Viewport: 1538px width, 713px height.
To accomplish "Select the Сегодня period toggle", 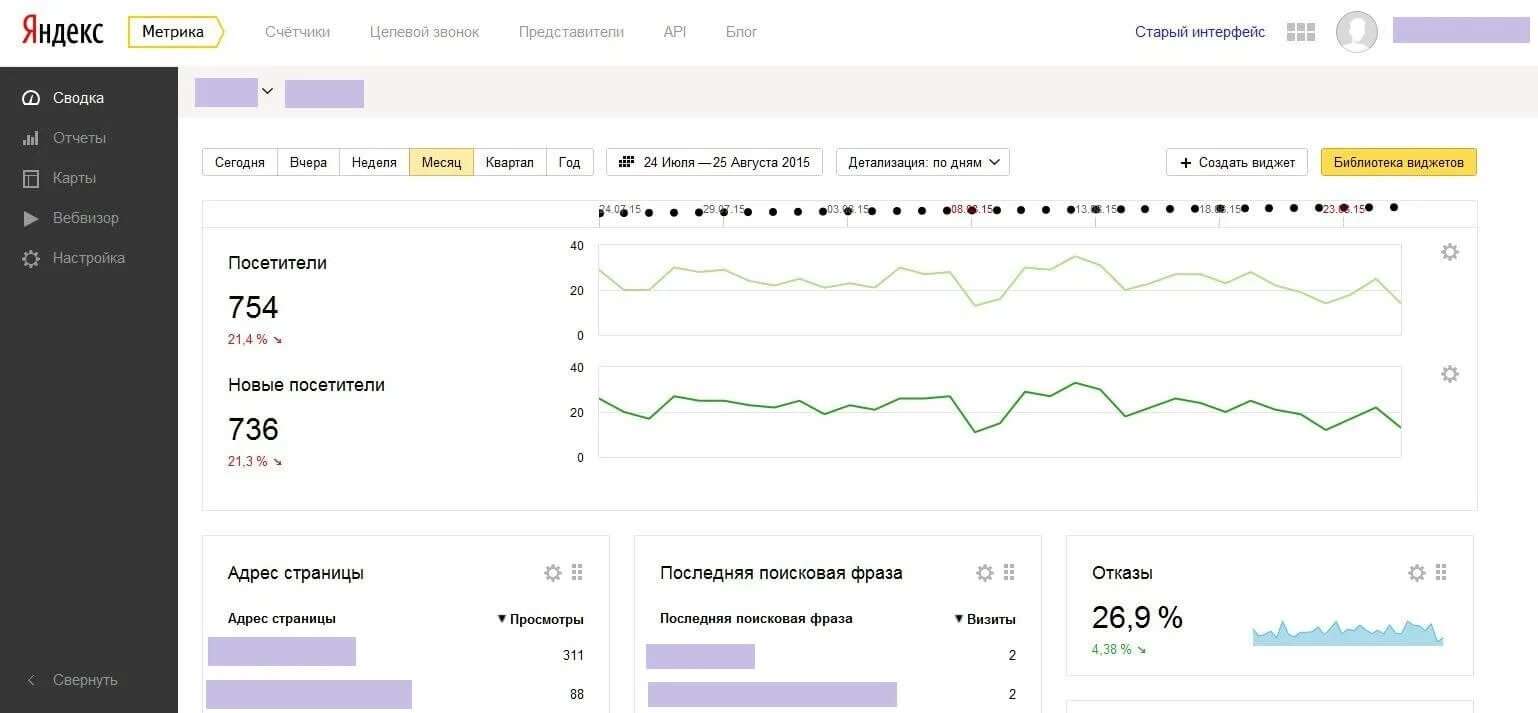I will point(240,162).
